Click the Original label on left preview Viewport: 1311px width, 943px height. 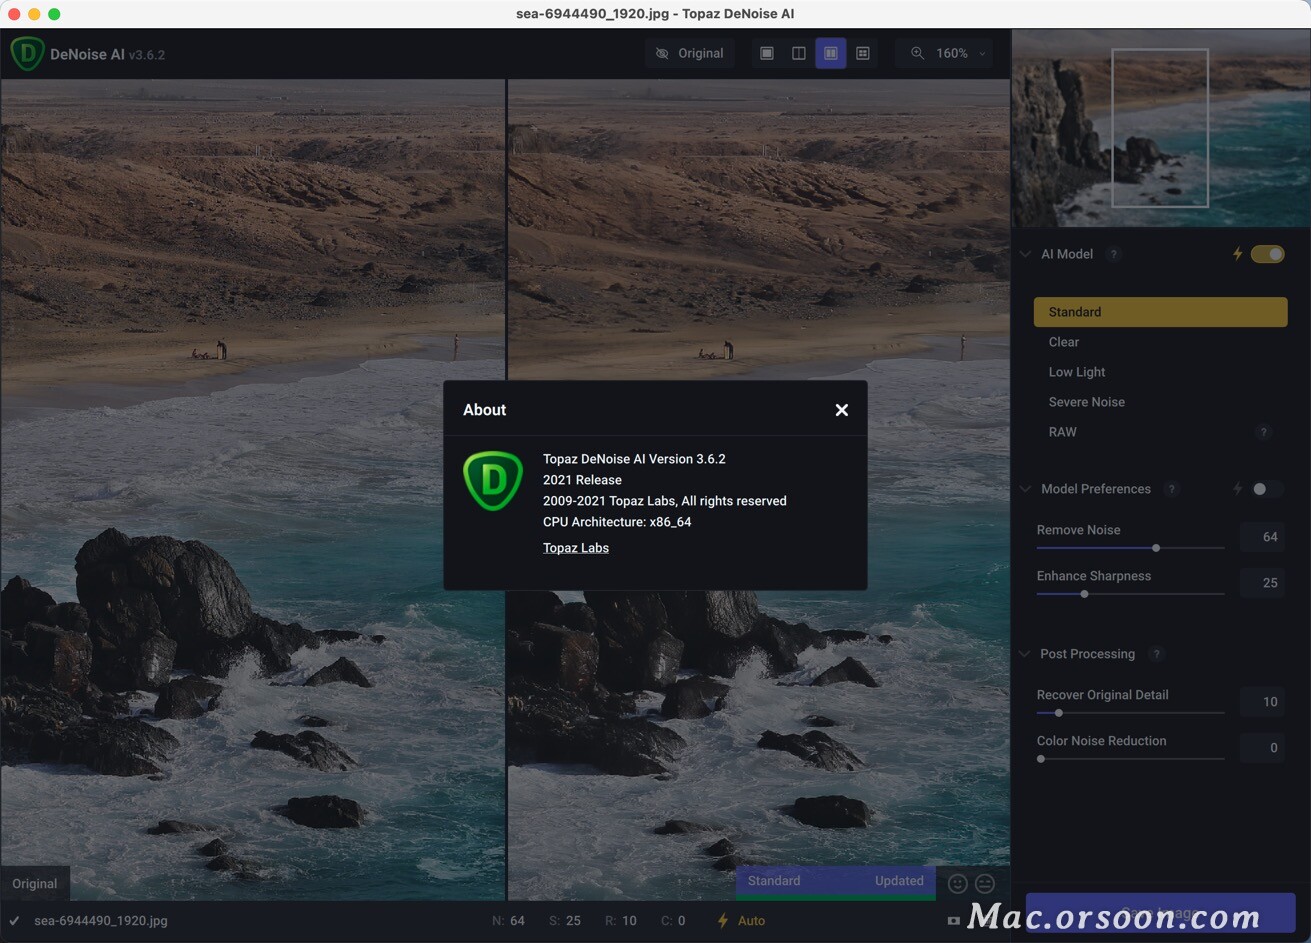click(35, 884)
